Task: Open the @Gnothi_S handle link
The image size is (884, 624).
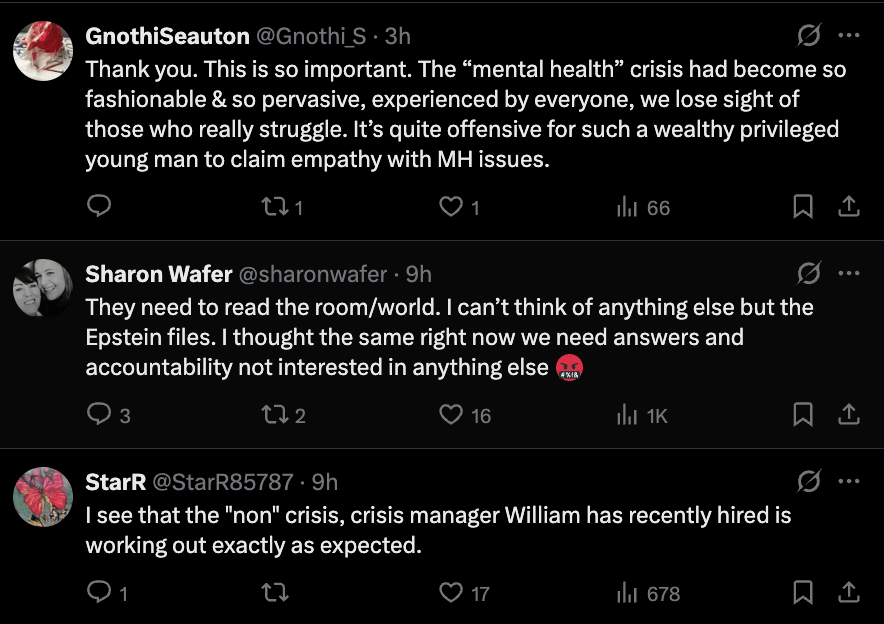Action: pos(311,36)
